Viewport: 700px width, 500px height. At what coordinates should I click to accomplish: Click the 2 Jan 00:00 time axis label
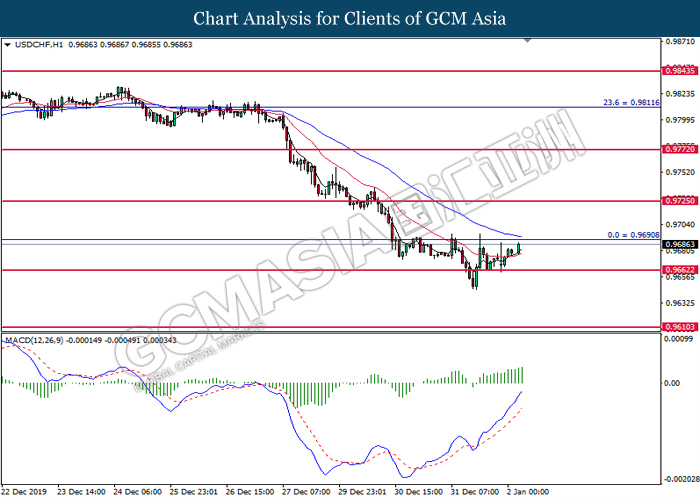[x=528, y=492]
